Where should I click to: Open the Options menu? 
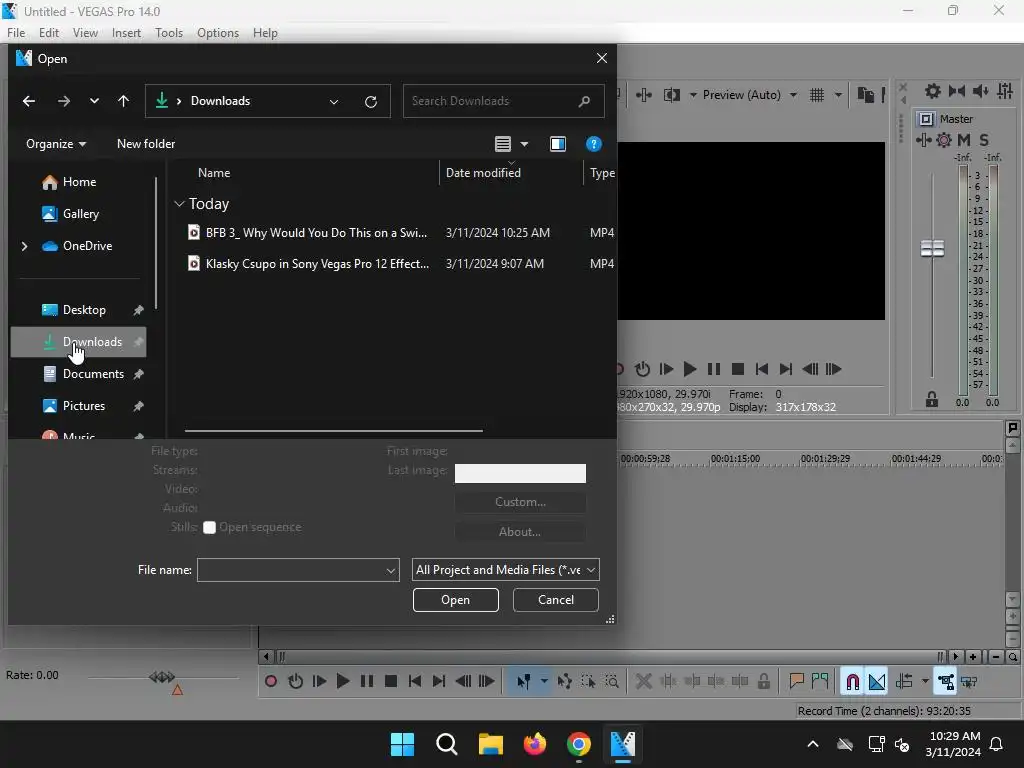[x=218, y=33]
